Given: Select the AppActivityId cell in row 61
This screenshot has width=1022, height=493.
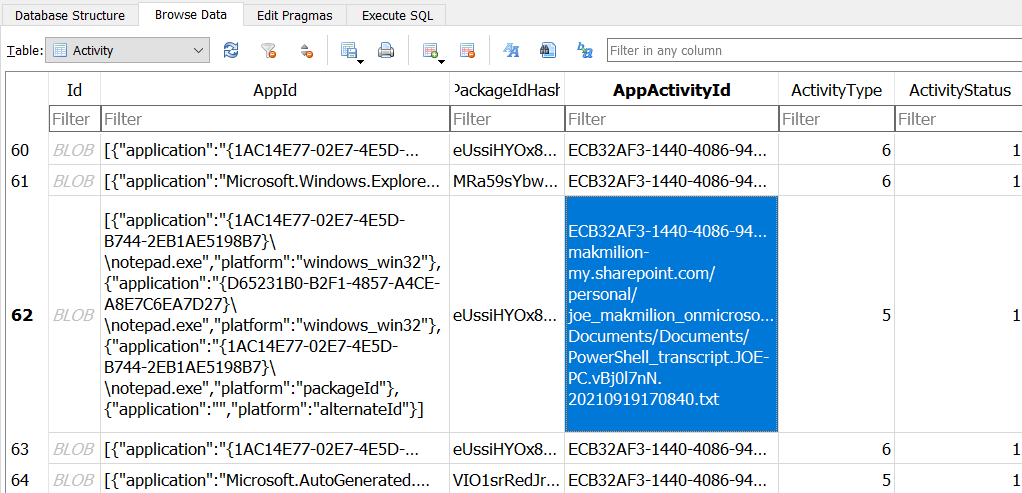Looking at the screenshot, I should click(671, 181).
